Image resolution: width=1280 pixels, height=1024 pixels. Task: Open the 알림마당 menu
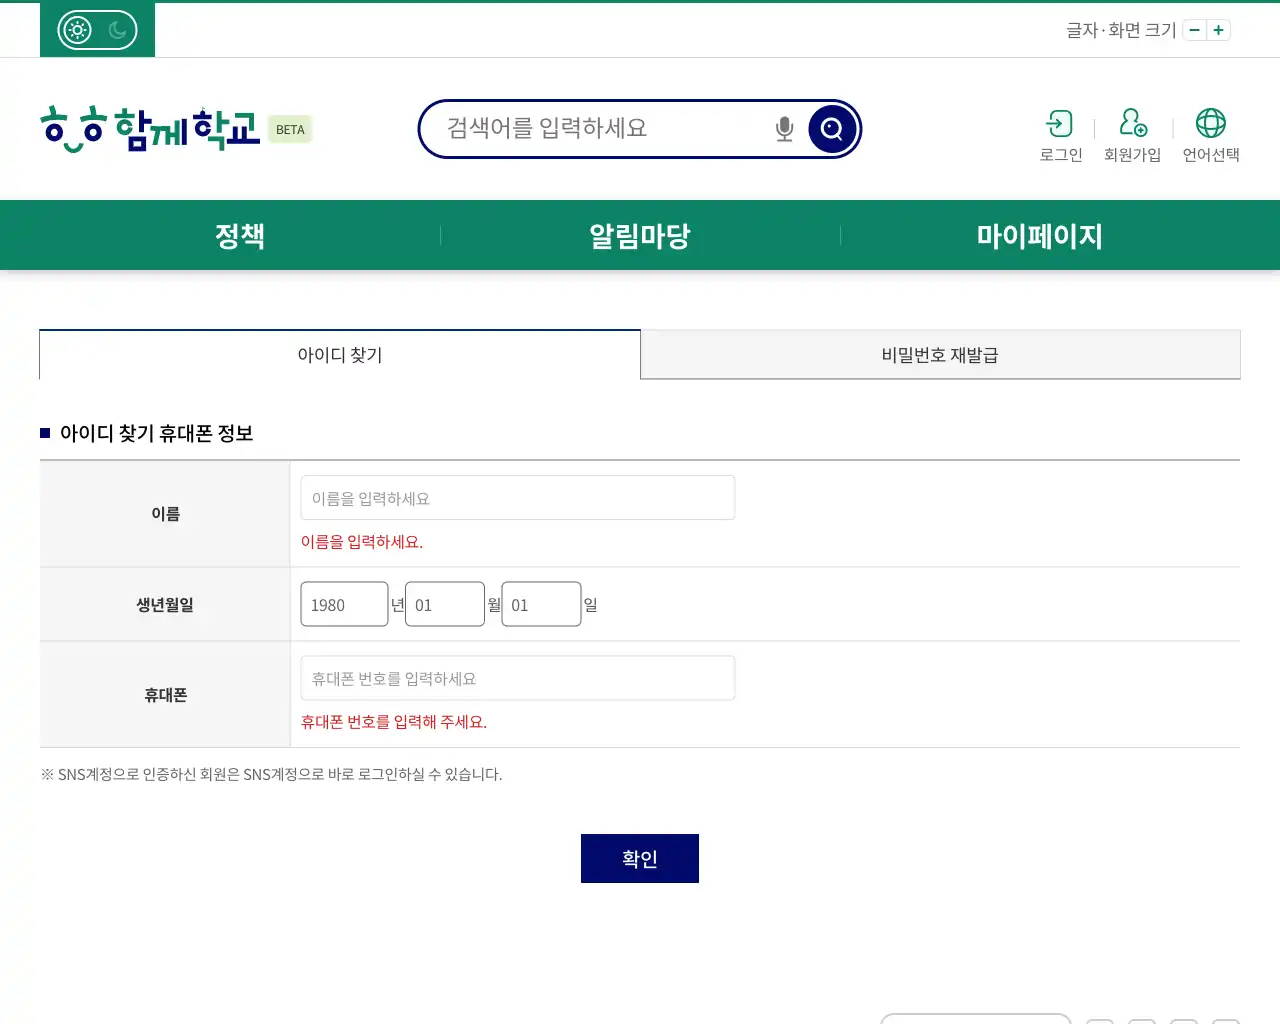[x=639, y=235]
